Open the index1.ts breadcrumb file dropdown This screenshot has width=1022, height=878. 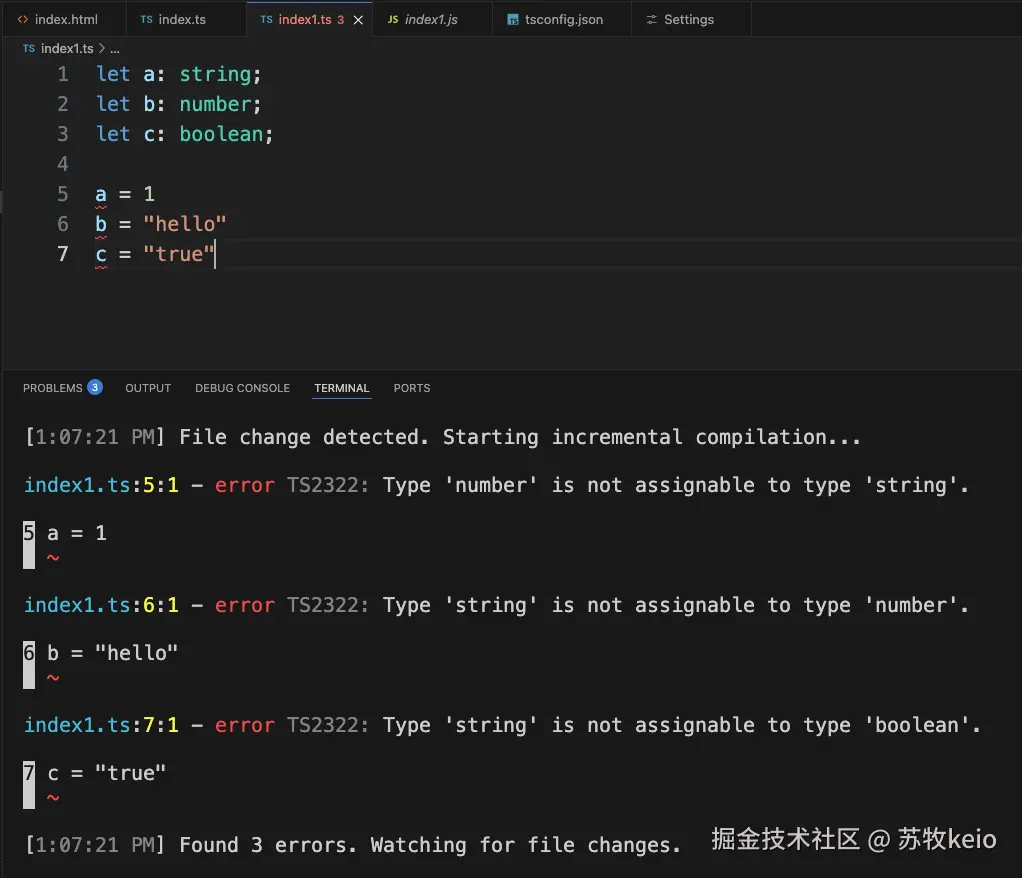[x=67, y=48]
